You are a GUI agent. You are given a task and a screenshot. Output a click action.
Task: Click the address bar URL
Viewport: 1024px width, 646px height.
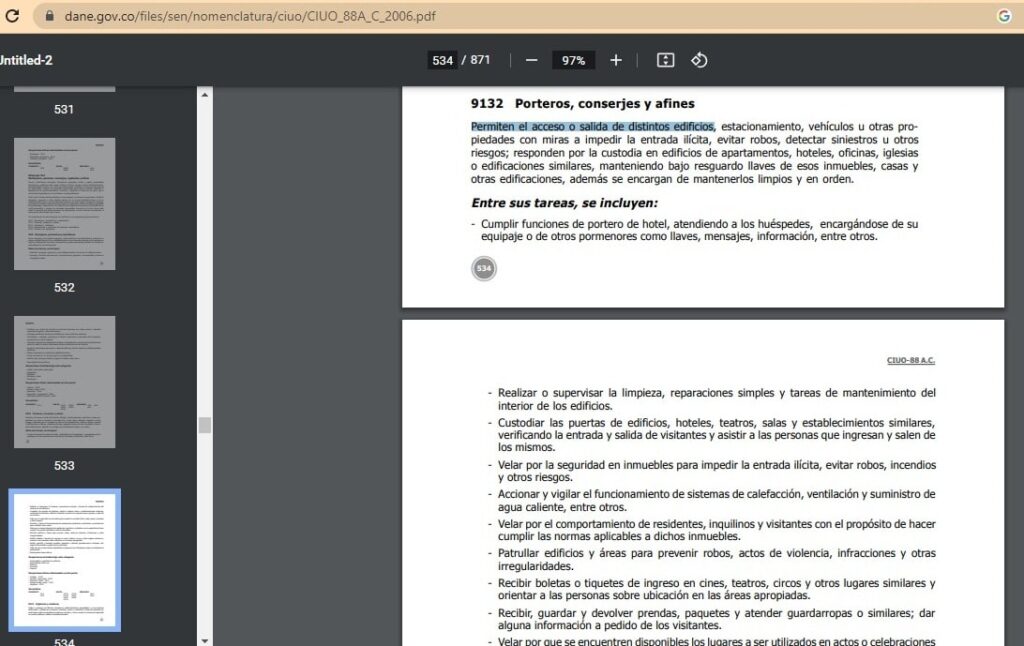250,17
